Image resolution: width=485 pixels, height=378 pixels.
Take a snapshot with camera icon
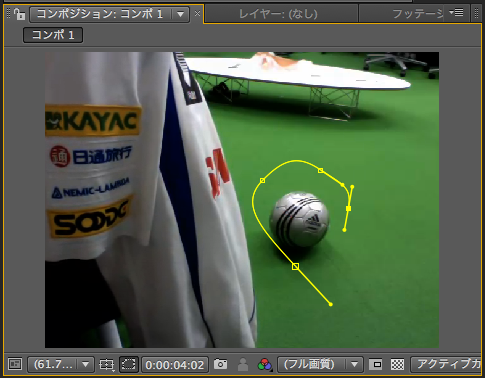pos(220,364)
